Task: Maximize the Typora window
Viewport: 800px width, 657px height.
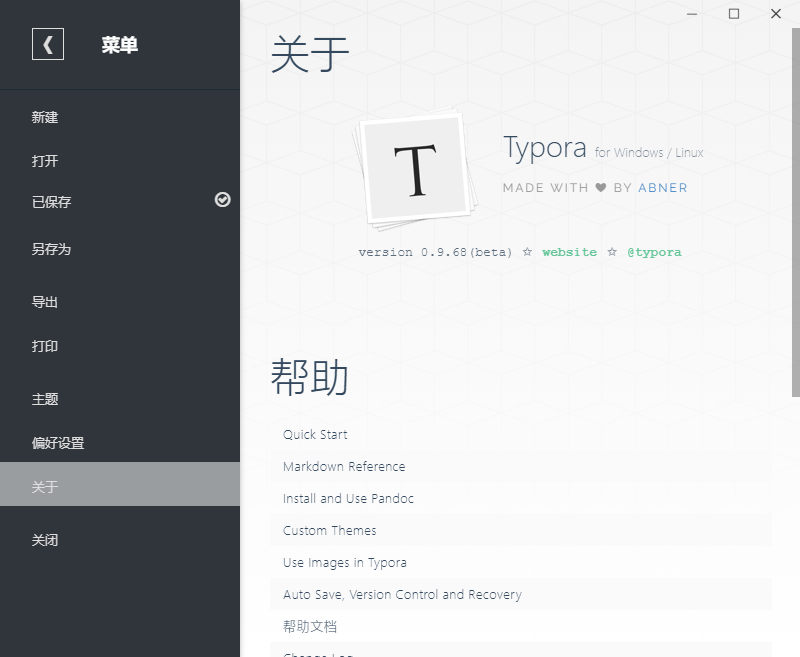Action: [x=734, y=14]
